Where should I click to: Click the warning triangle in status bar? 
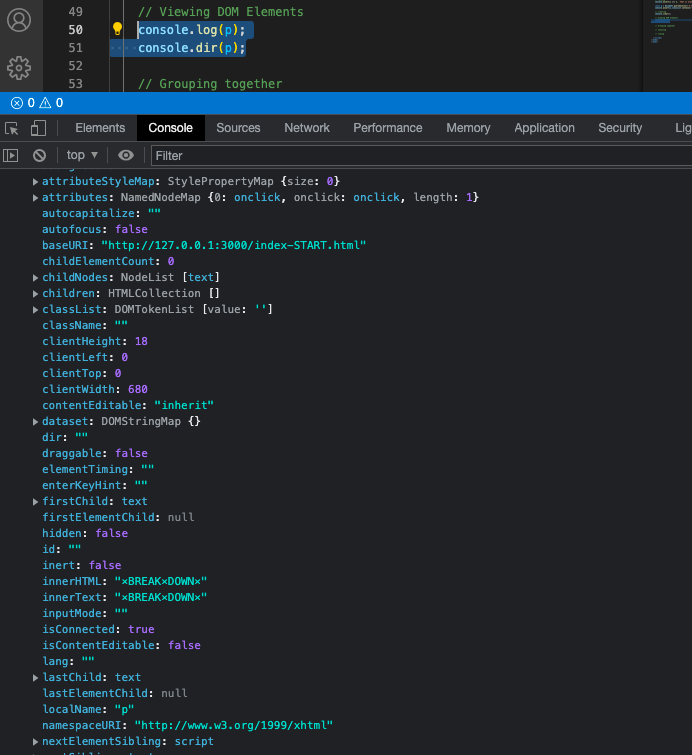pos(45,103)
